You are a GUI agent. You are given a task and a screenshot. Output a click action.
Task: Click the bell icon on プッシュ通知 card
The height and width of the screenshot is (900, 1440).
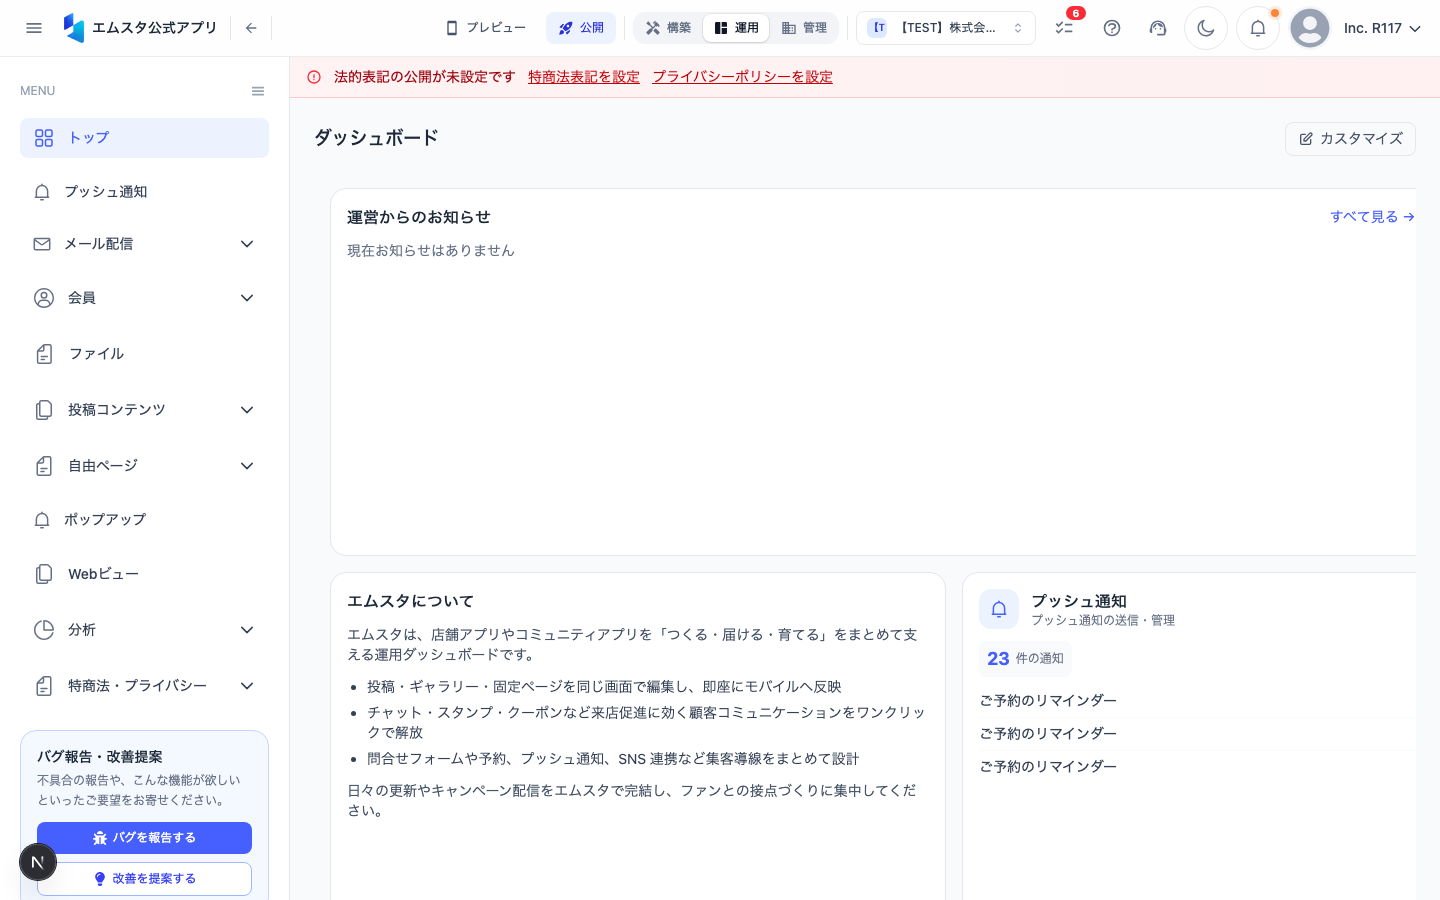tap(999, 609)
